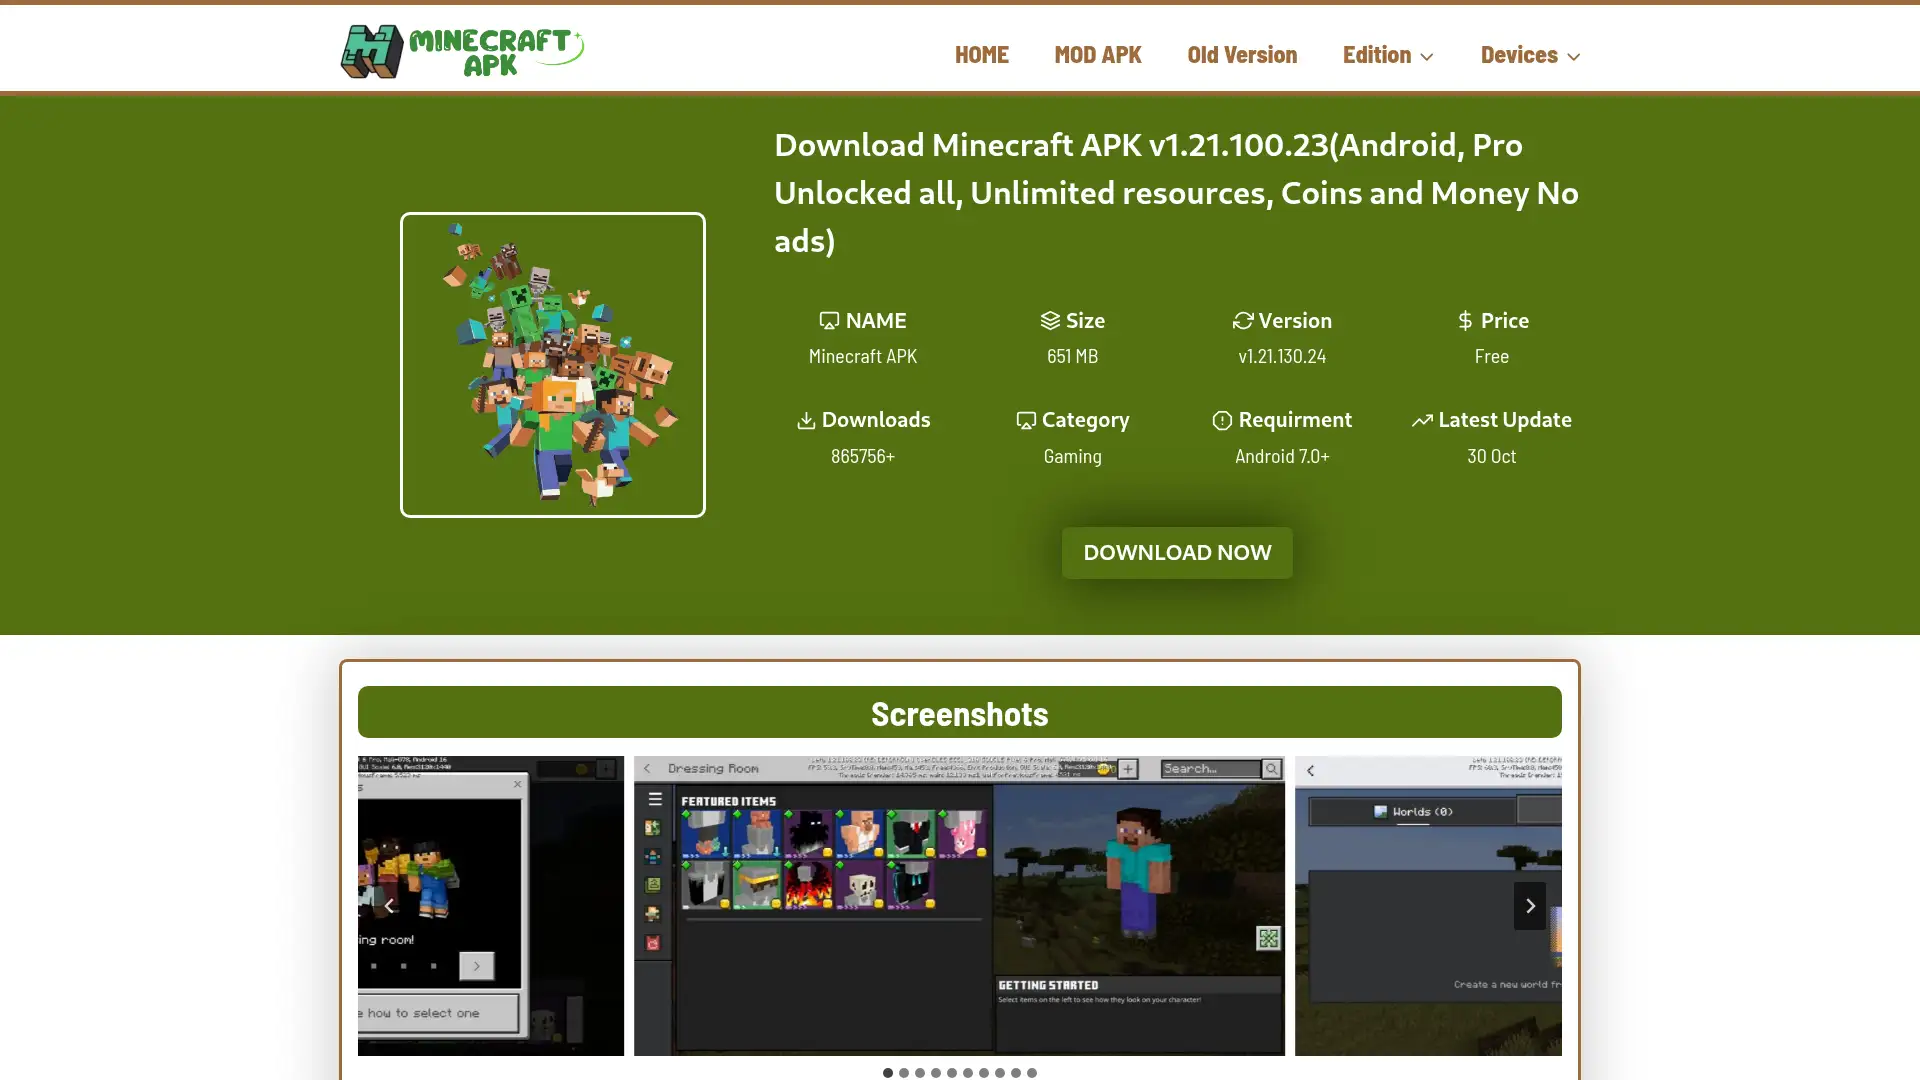The image size is (1920, 1080).
Task: Click the alert icon beside Requirment
Action: 1221,420
